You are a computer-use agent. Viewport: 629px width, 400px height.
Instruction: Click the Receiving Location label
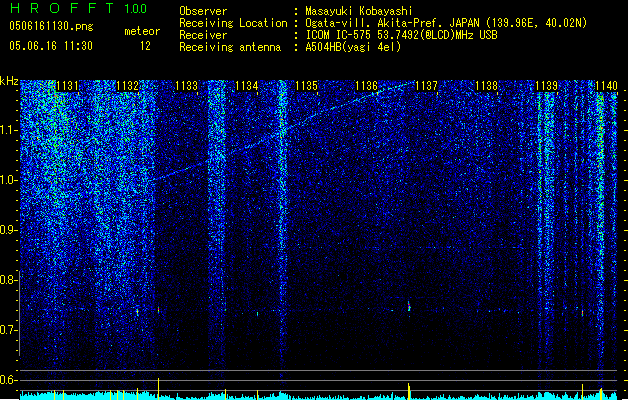point(233,23)
